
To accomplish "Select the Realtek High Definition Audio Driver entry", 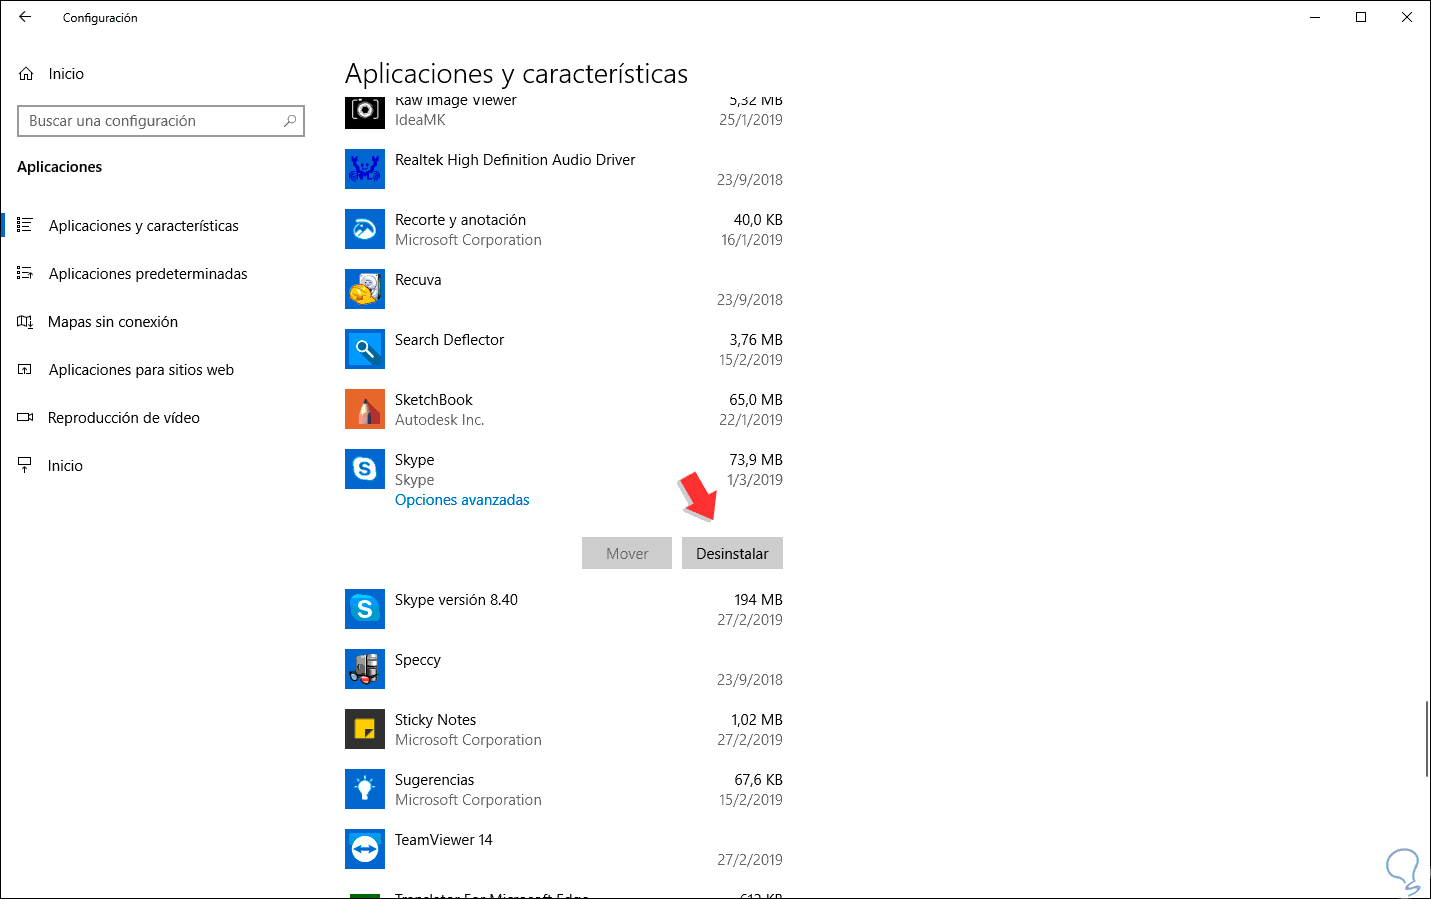I will [x=564, y=169].
